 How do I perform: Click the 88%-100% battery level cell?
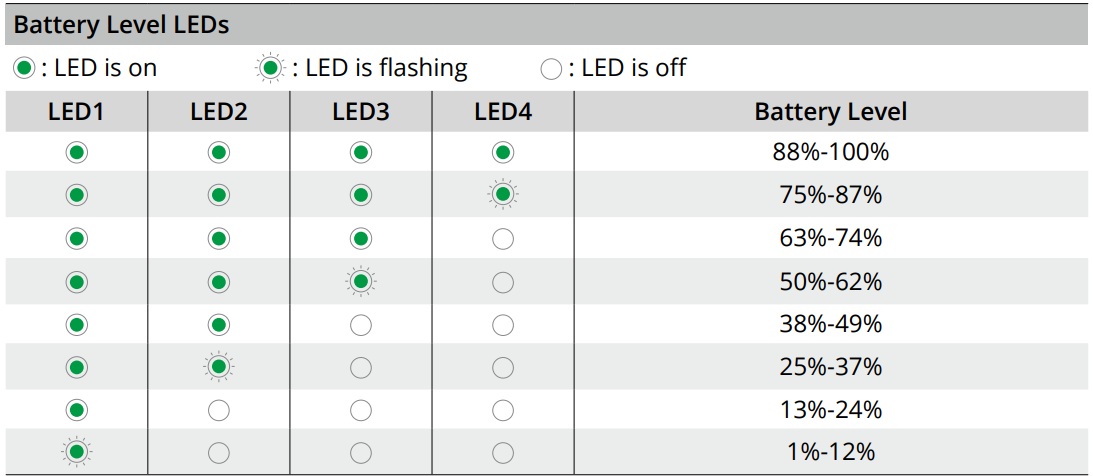tap(830, 153)
